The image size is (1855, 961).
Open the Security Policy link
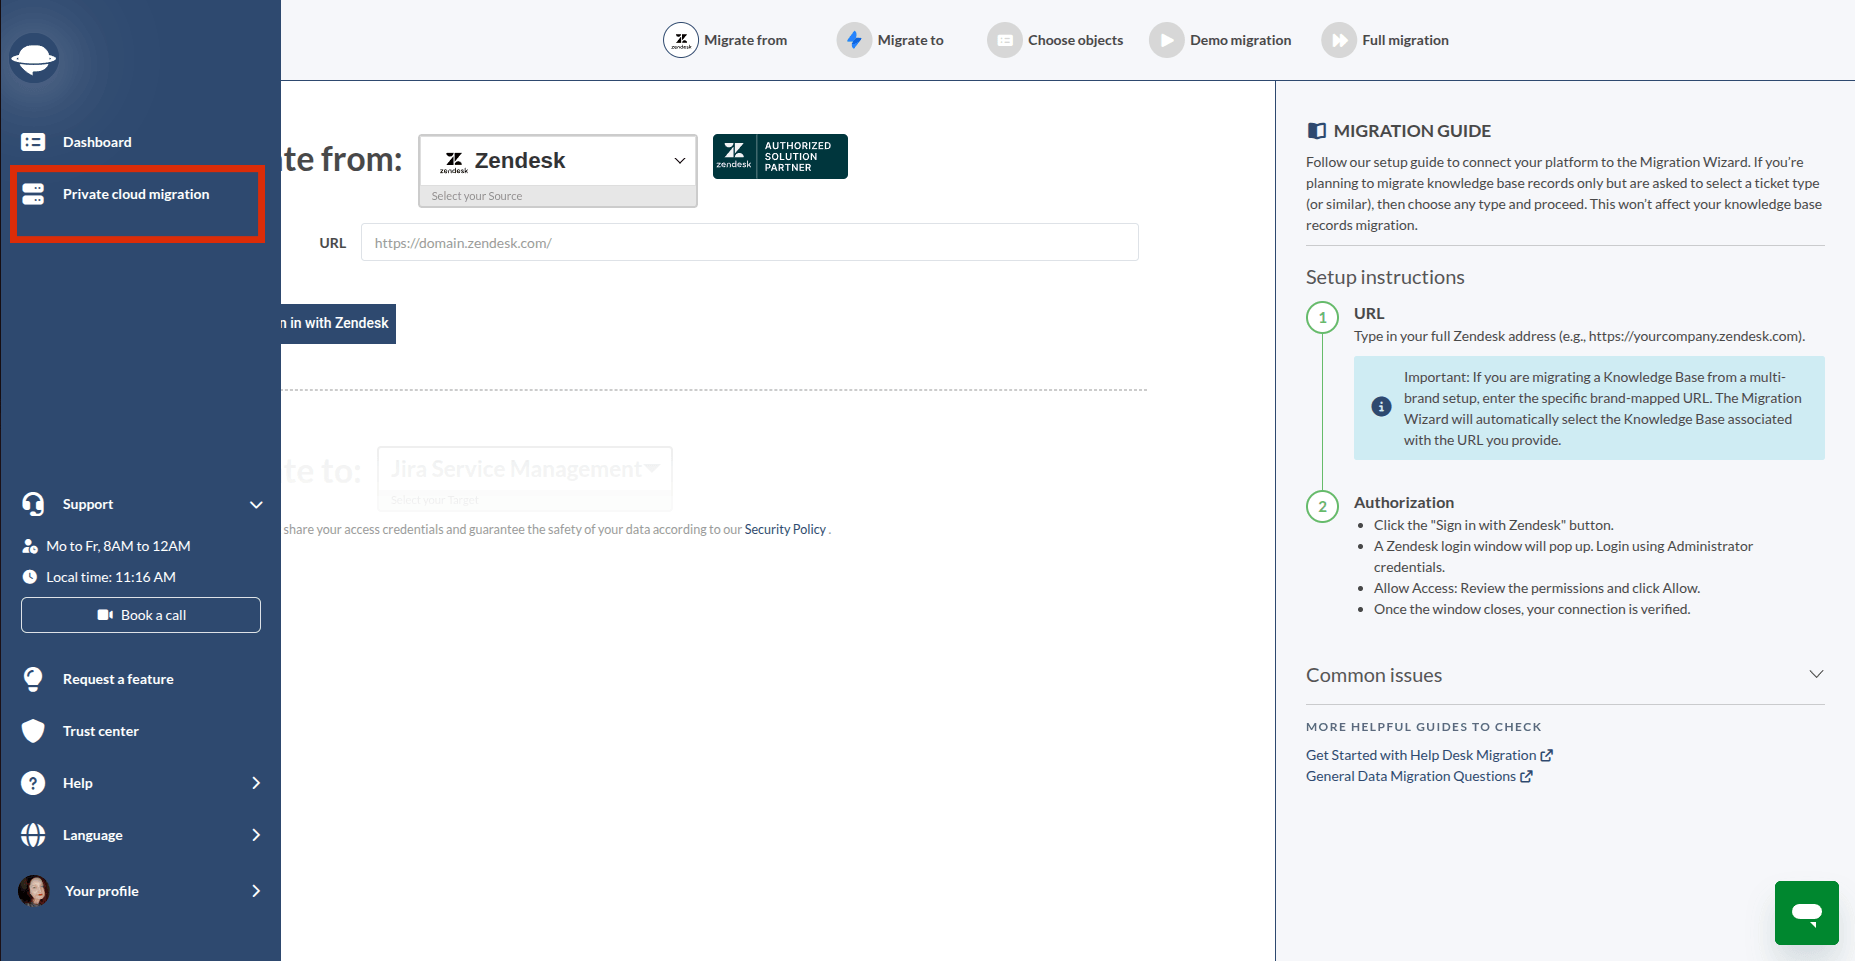(x=785, y=530)
